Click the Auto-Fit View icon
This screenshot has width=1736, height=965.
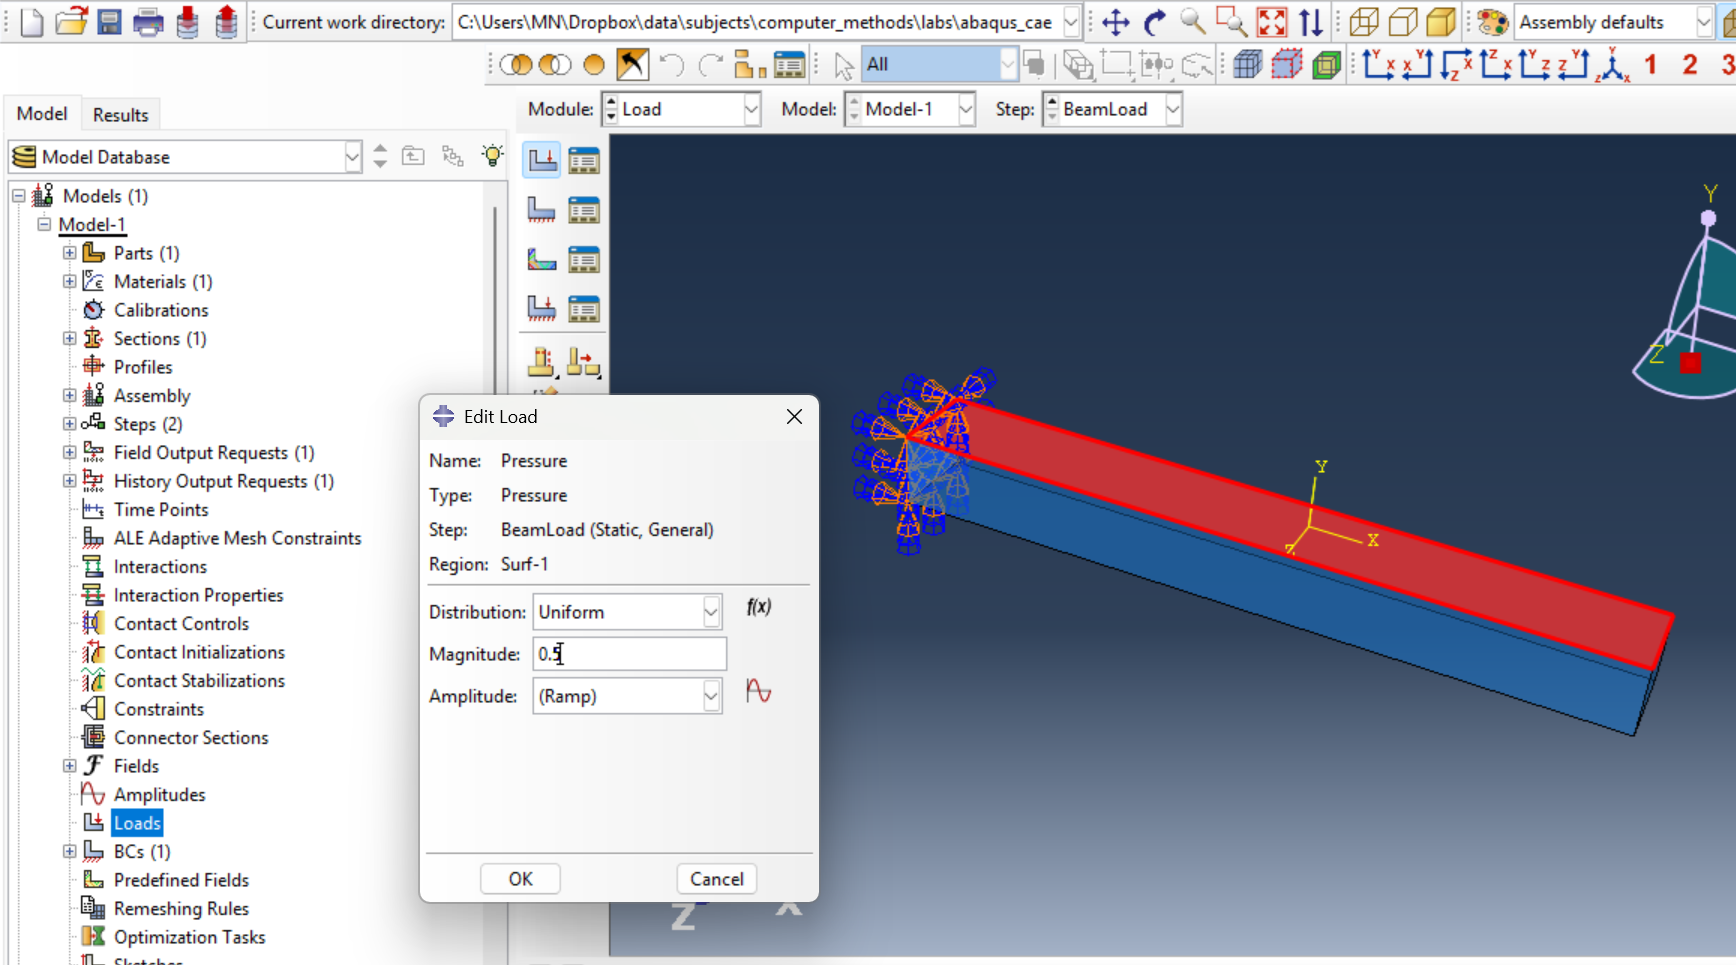1272,22
